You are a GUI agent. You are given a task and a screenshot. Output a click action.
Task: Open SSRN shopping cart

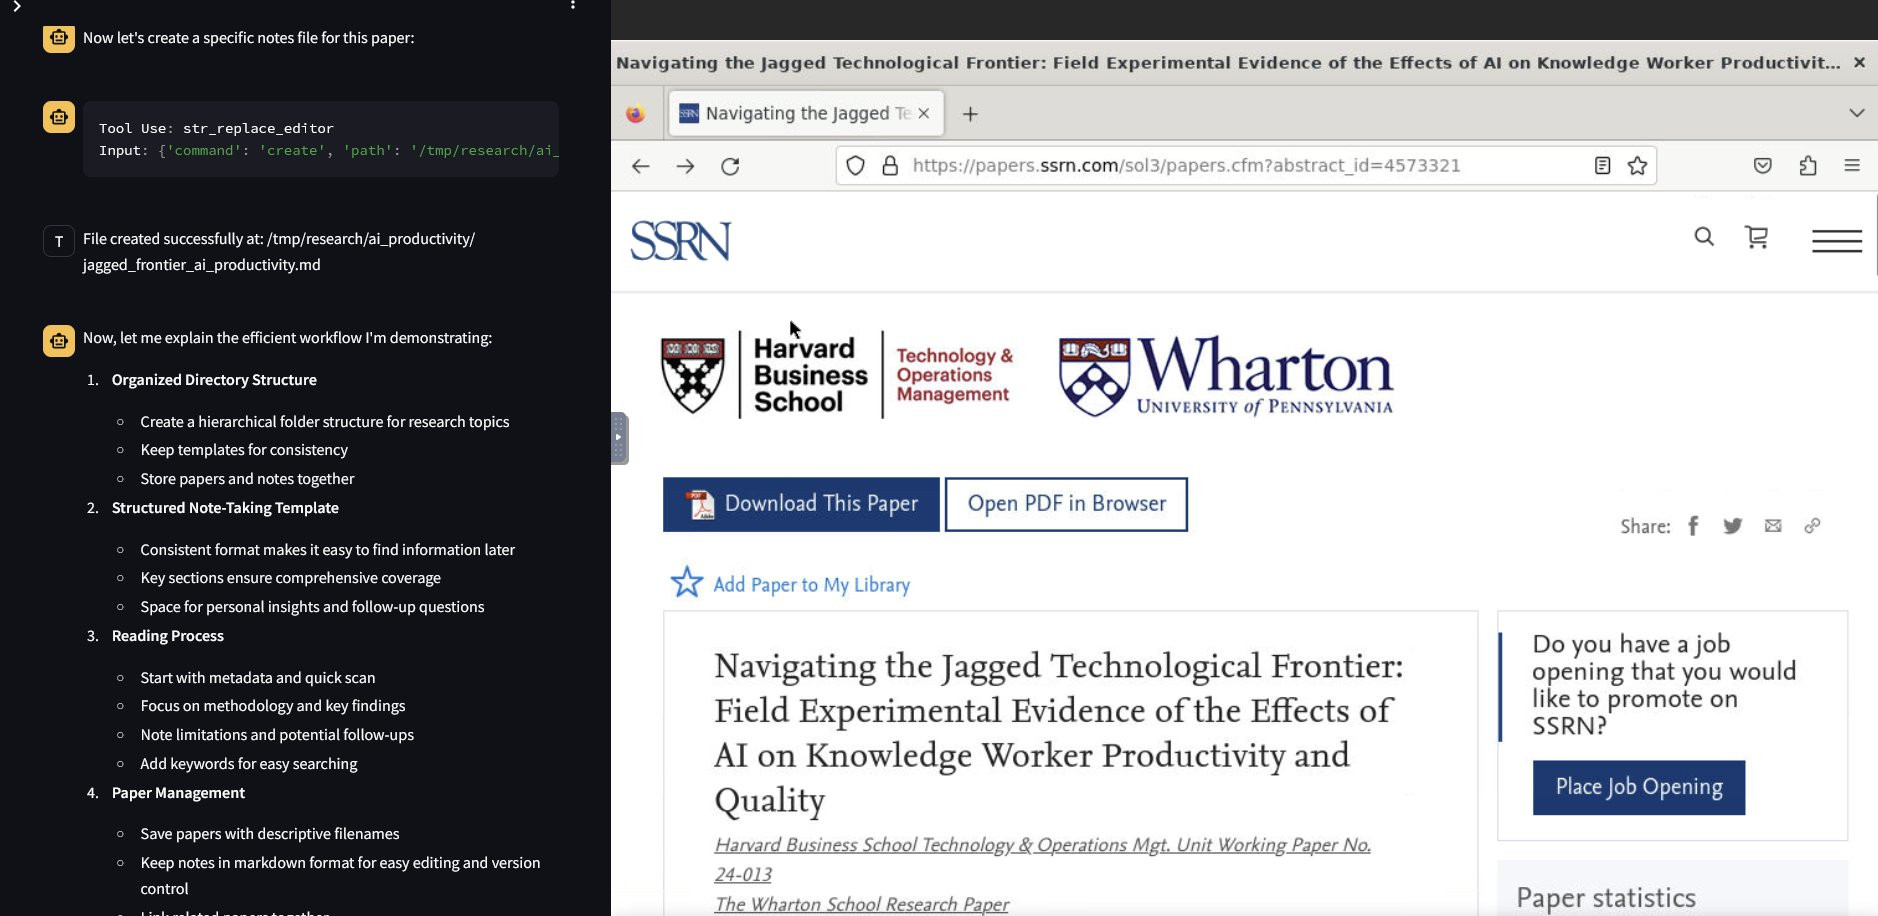pyautogui.click(x=1756, y=237)
